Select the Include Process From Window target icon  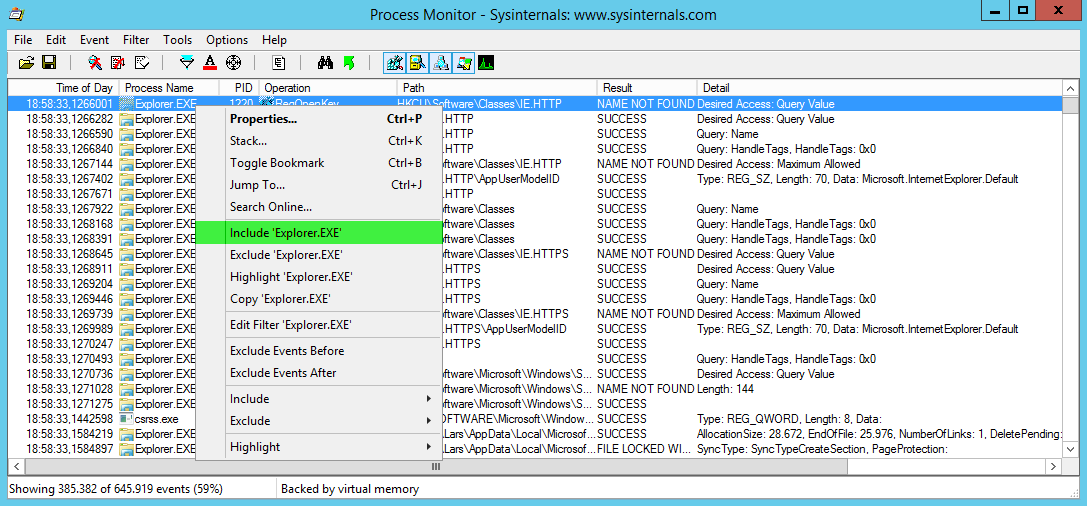coord(233,63)
